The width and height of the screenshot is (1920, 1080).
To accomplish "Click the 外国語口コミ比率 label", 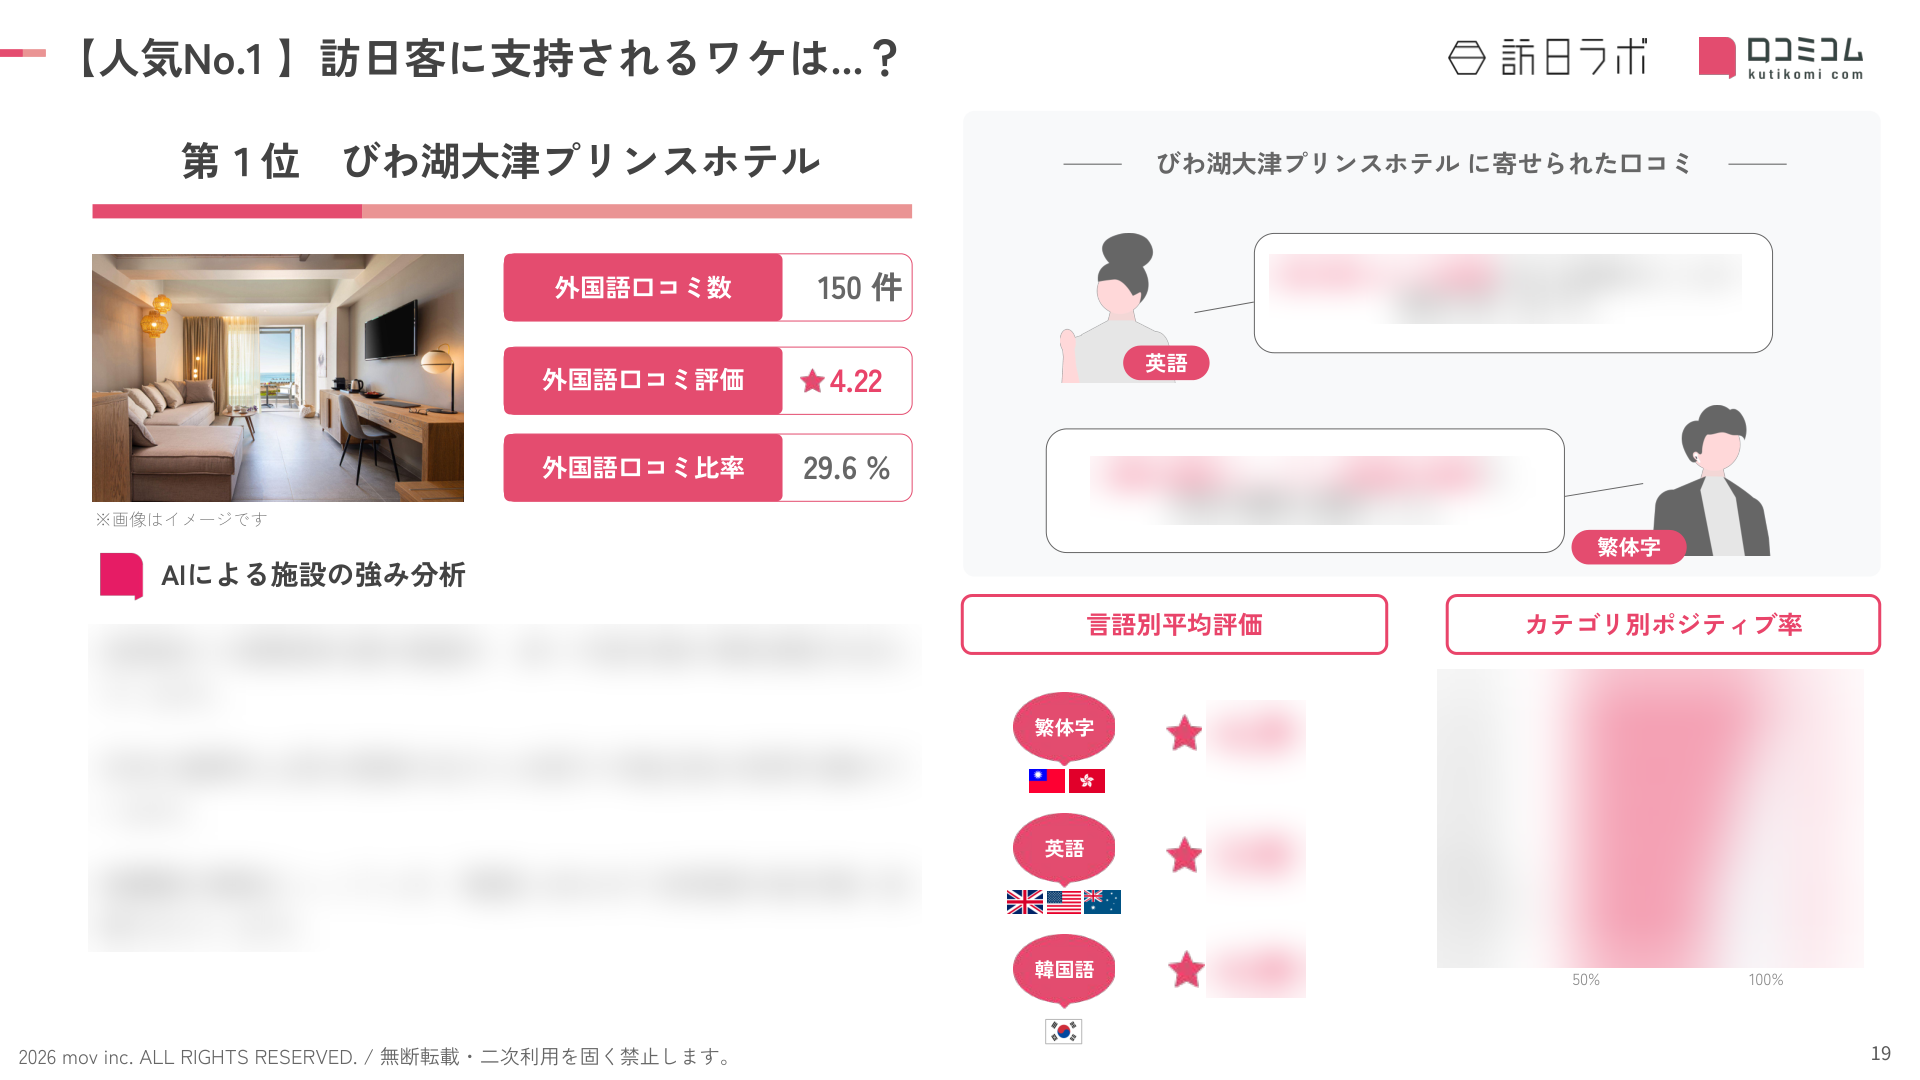I will [643, 468].
